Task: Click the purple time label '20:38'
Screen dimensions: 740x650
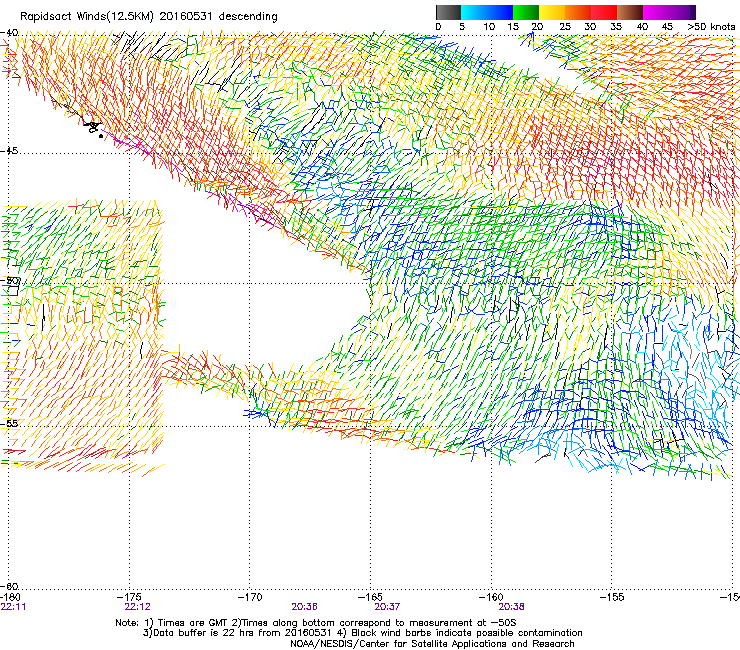Action: (512, 607)
